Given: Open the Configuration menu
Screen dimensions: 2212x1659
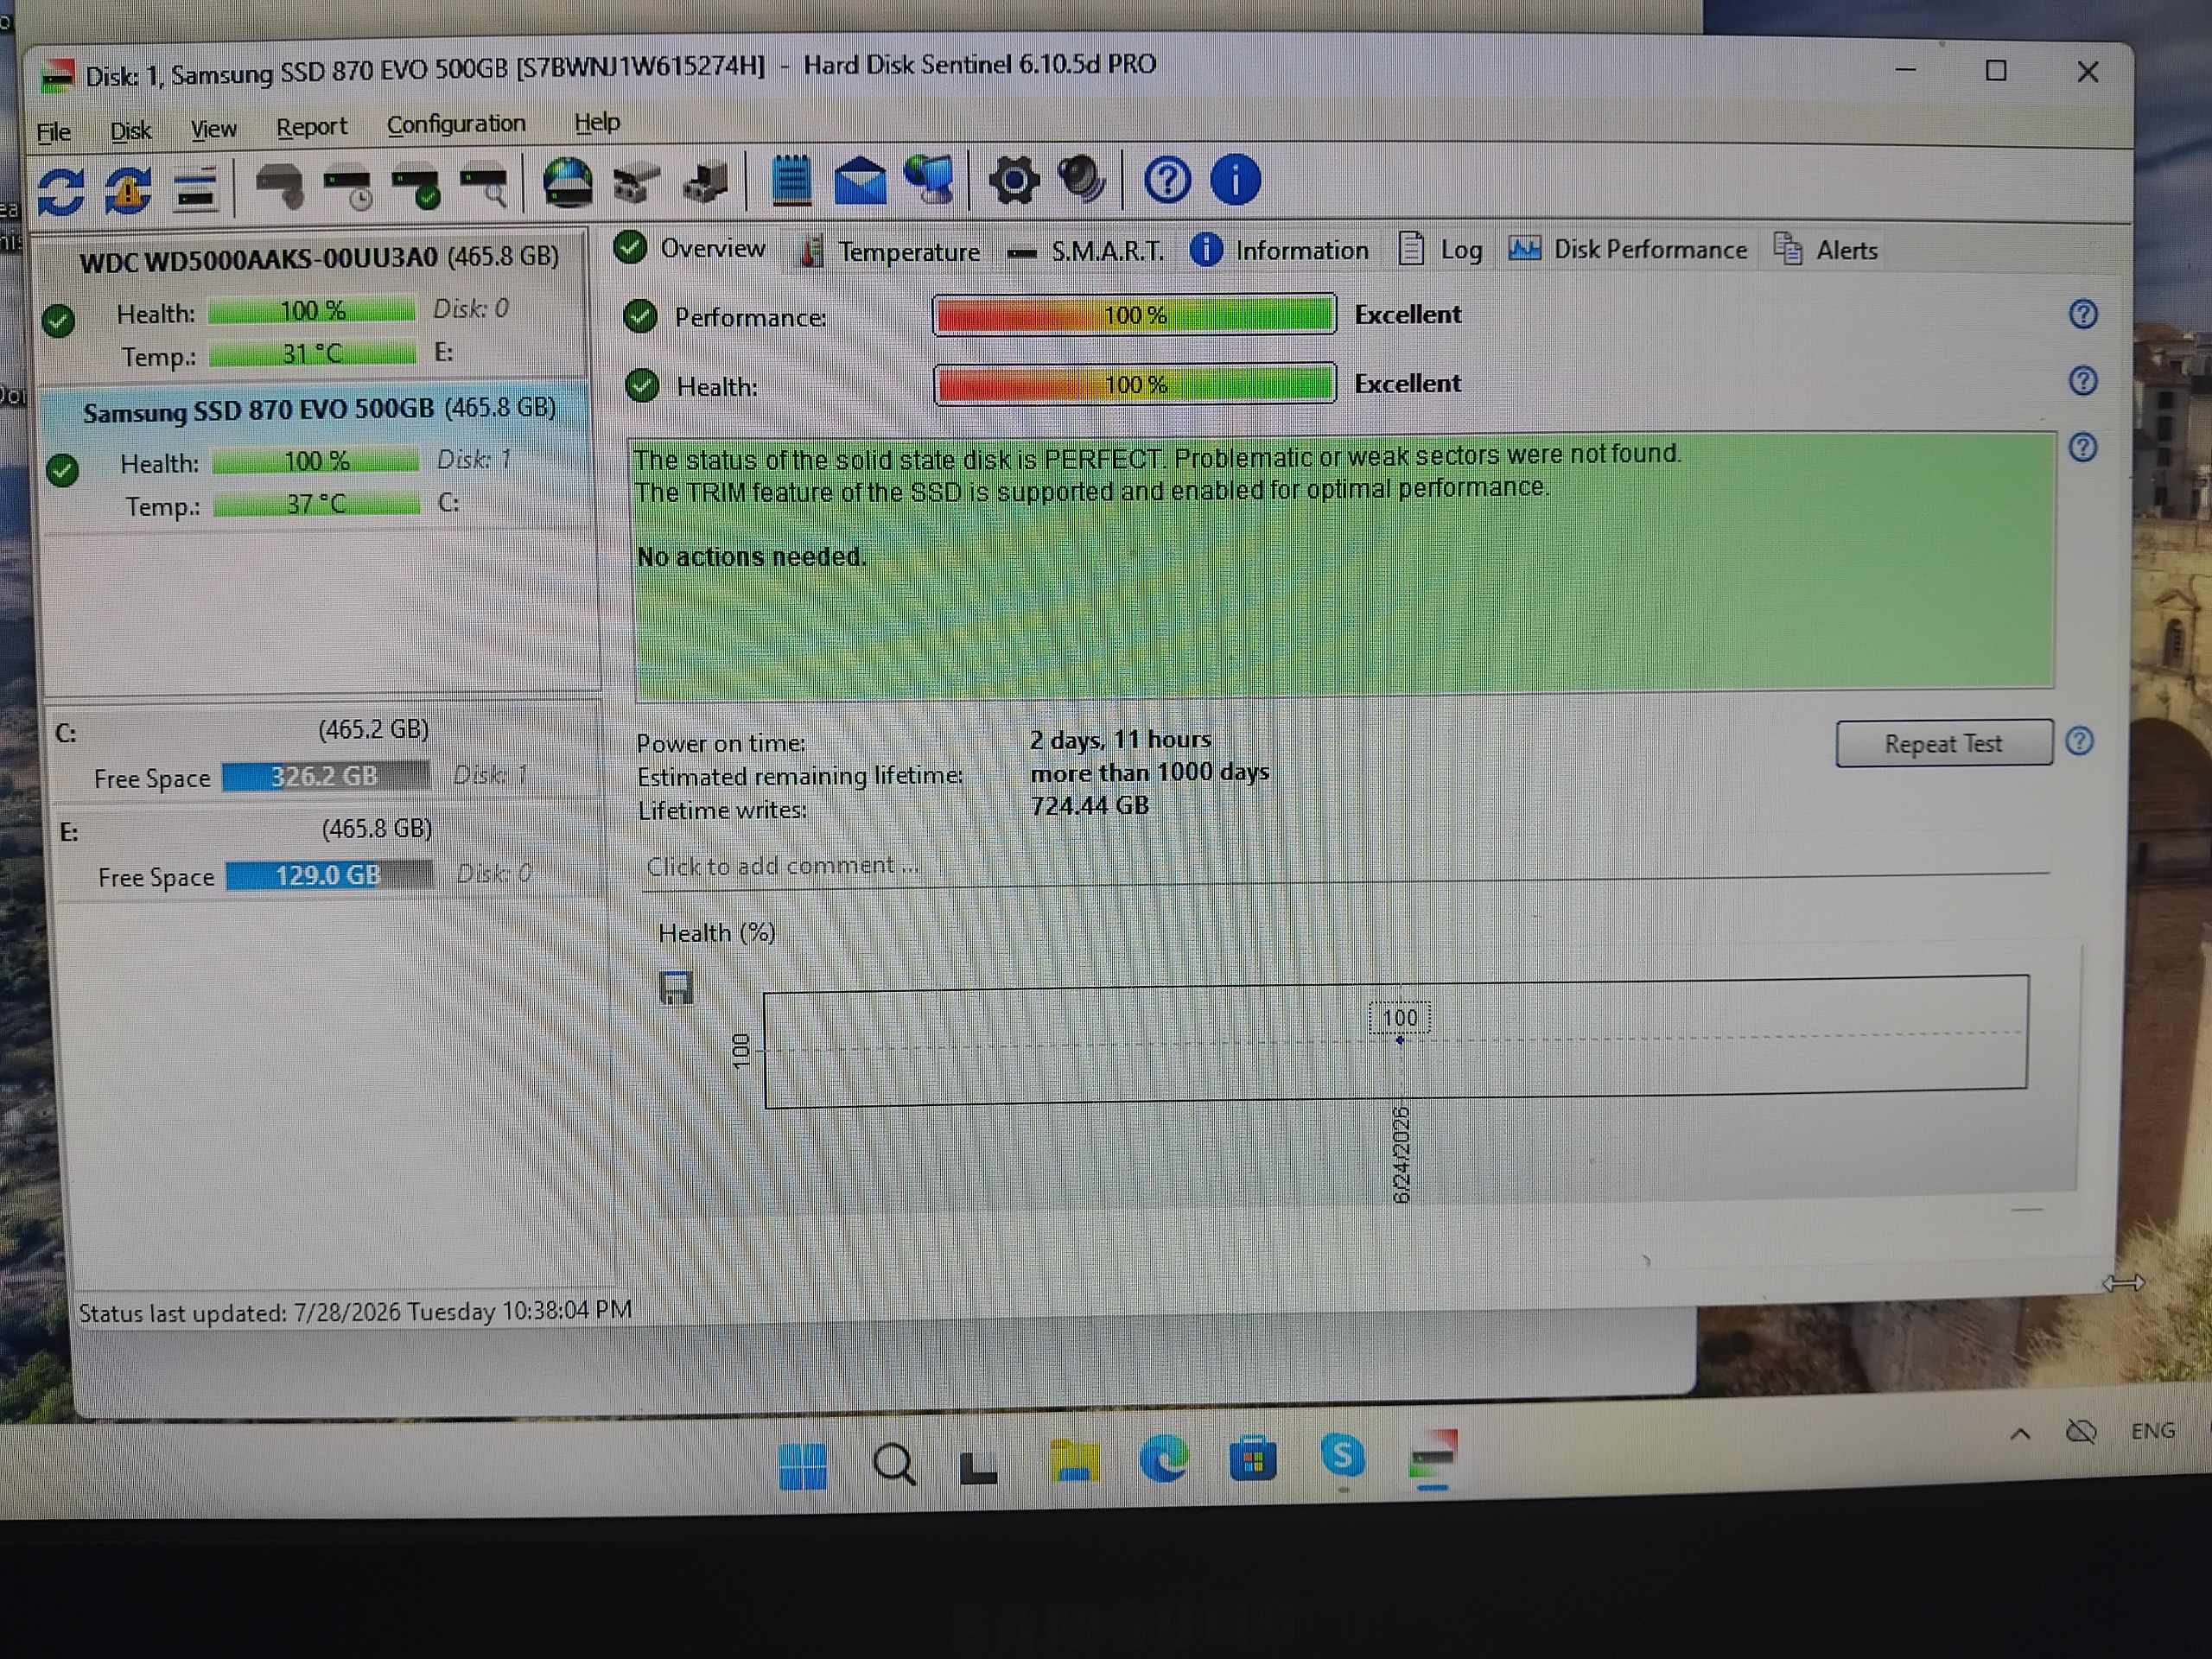Looking at the screenshot, I should point(456,124).
